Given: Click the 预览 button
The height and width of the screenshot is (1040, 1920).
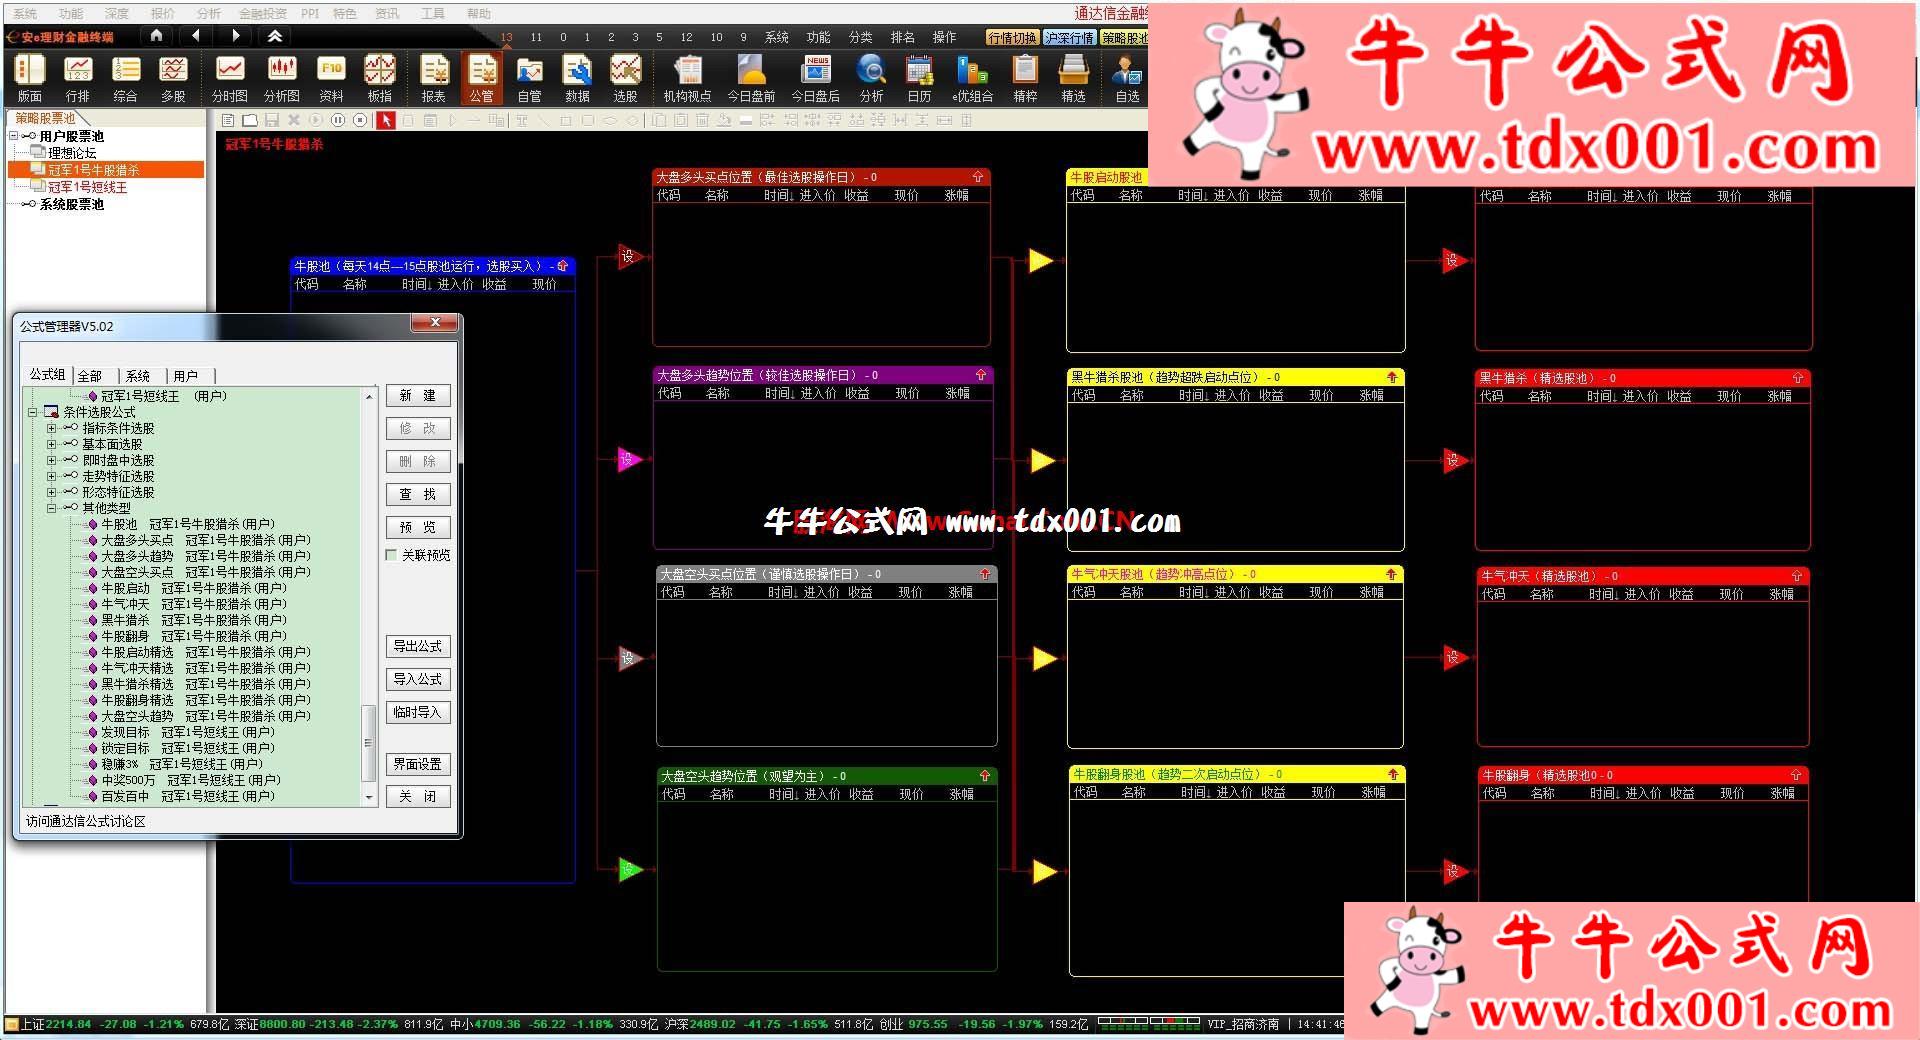Looking at the screenshot, I should [418, 527].
